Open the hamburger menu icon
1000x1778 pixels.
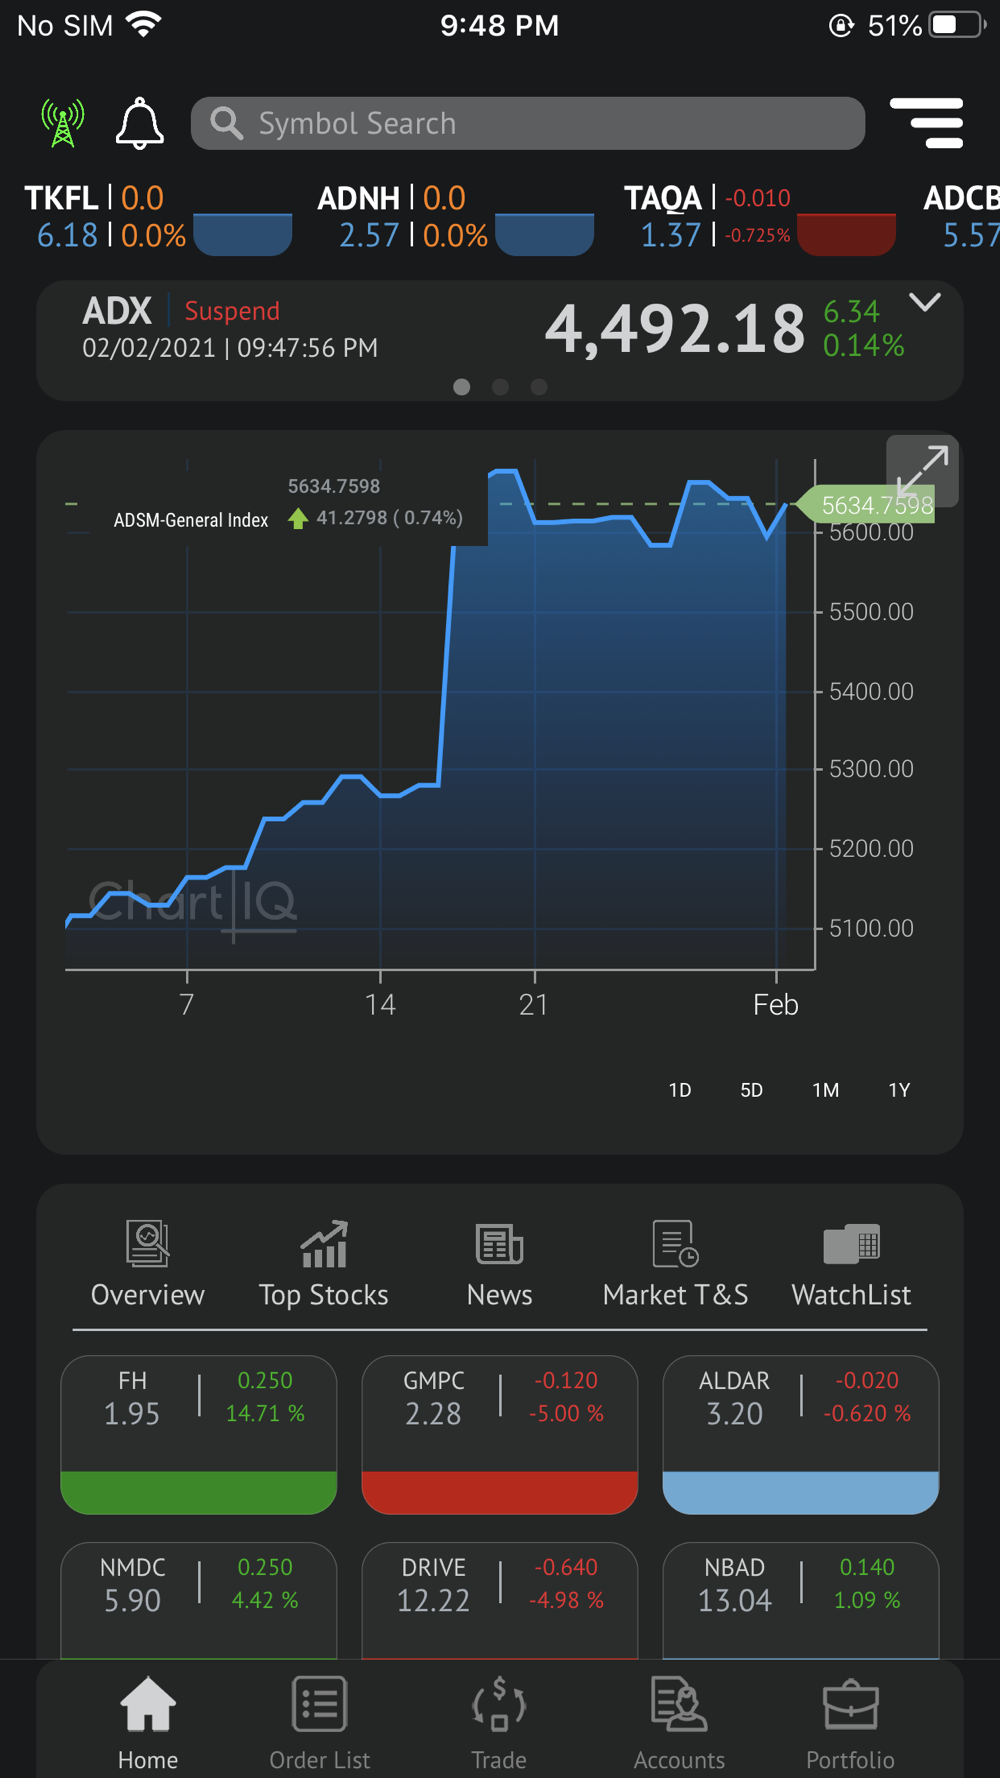click(927, 123)
